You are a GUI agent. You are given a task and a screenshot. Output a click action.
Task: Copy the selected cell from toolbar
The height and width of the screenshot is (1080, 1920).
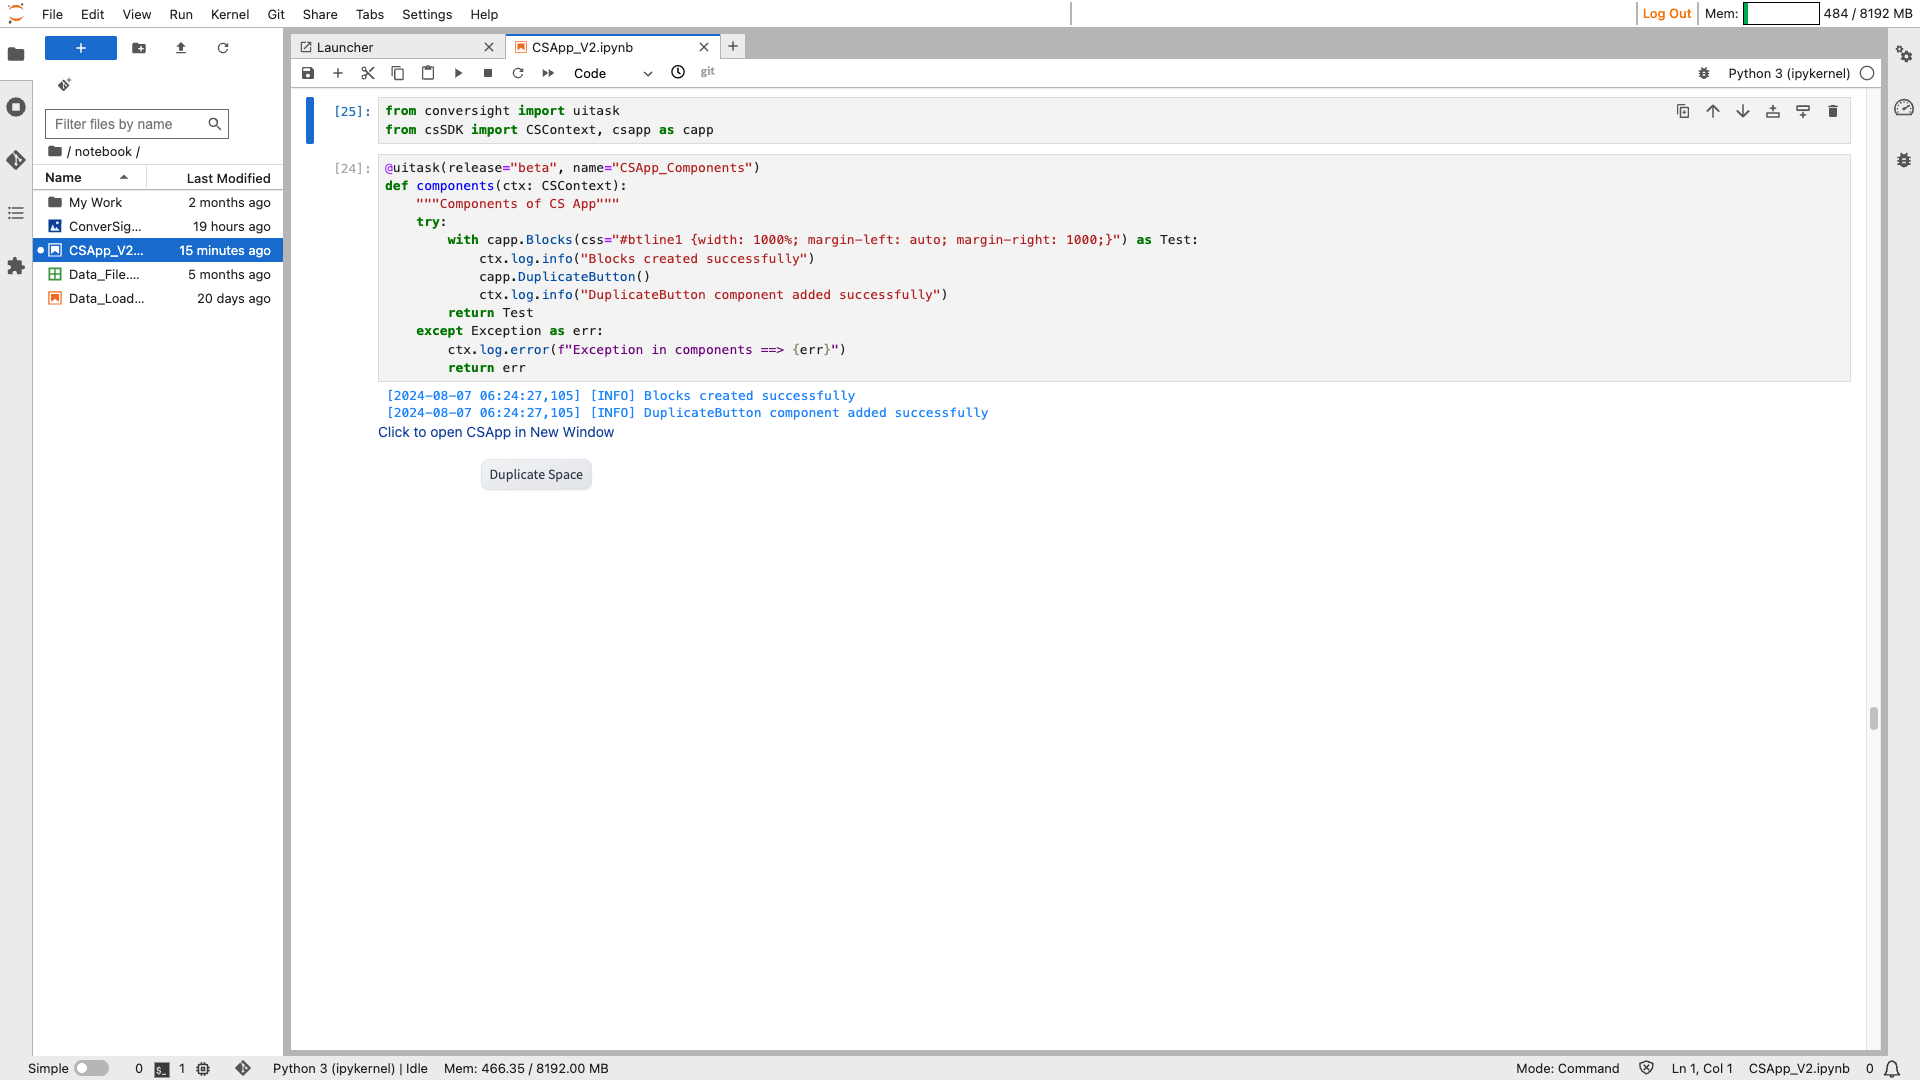(398, 73)
